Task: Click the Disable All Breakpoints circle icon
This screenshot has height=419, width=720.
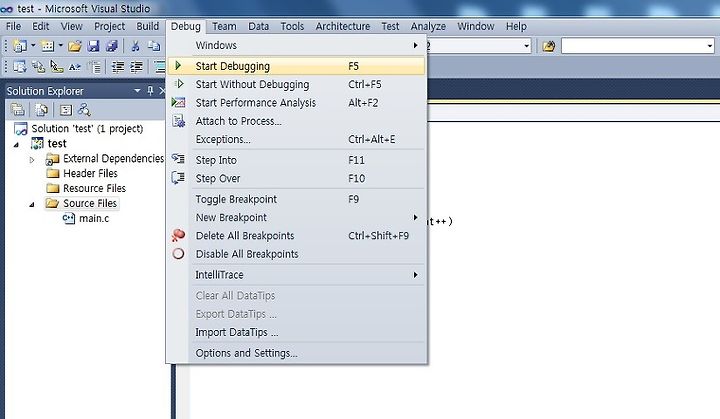Action: (x=178, y=254)
